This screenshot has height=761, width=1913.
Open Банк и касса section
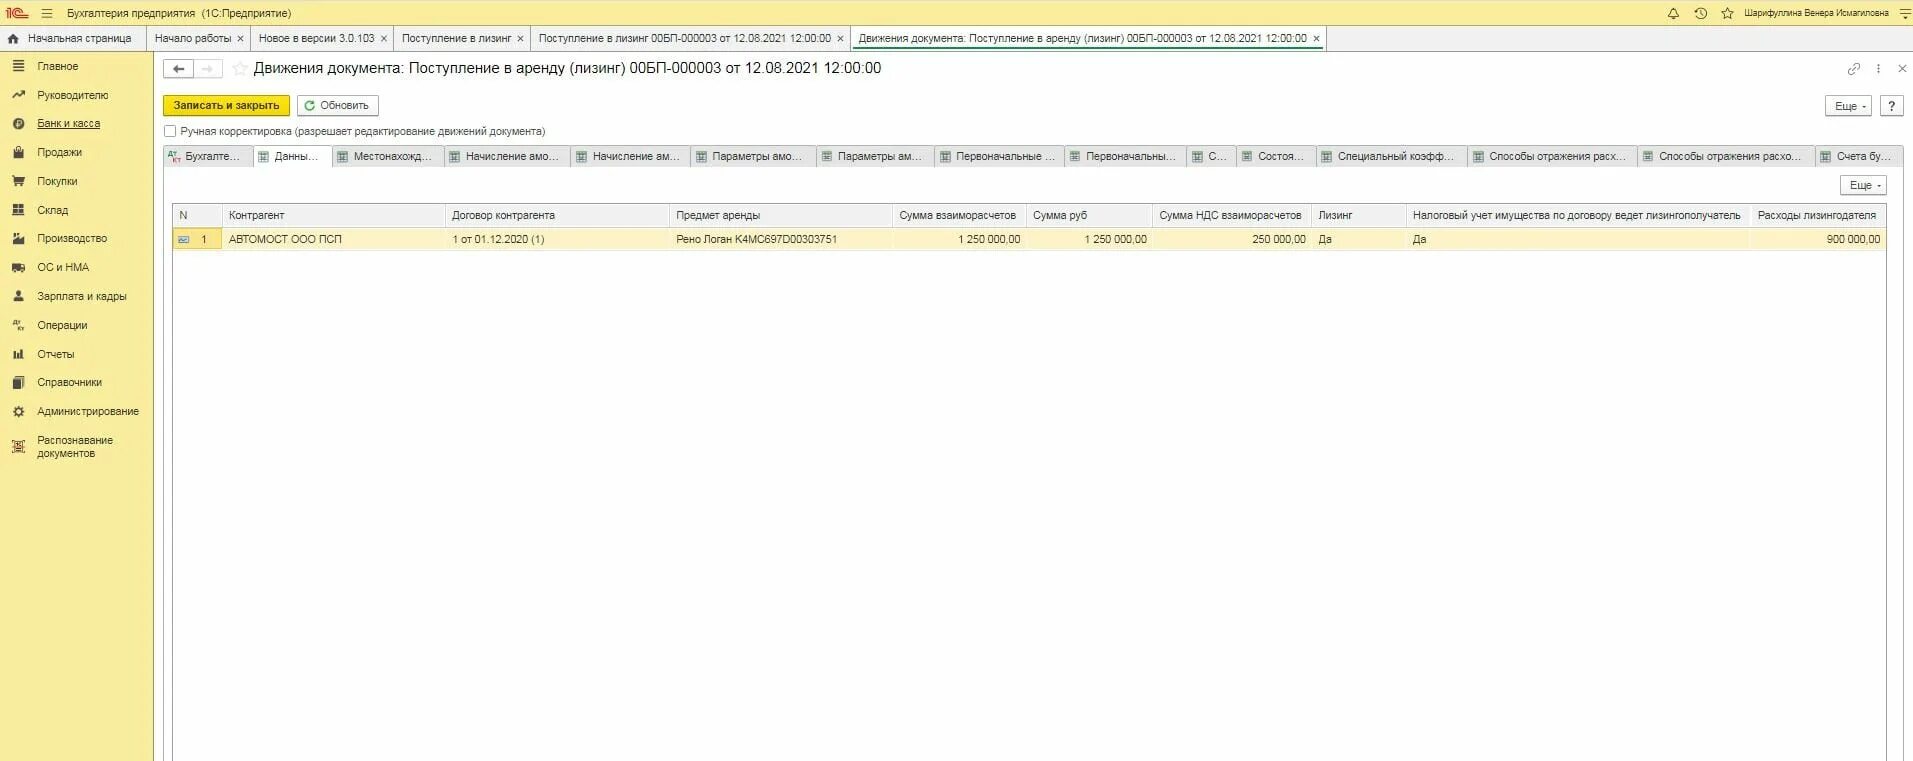click(x=68, y=124)
